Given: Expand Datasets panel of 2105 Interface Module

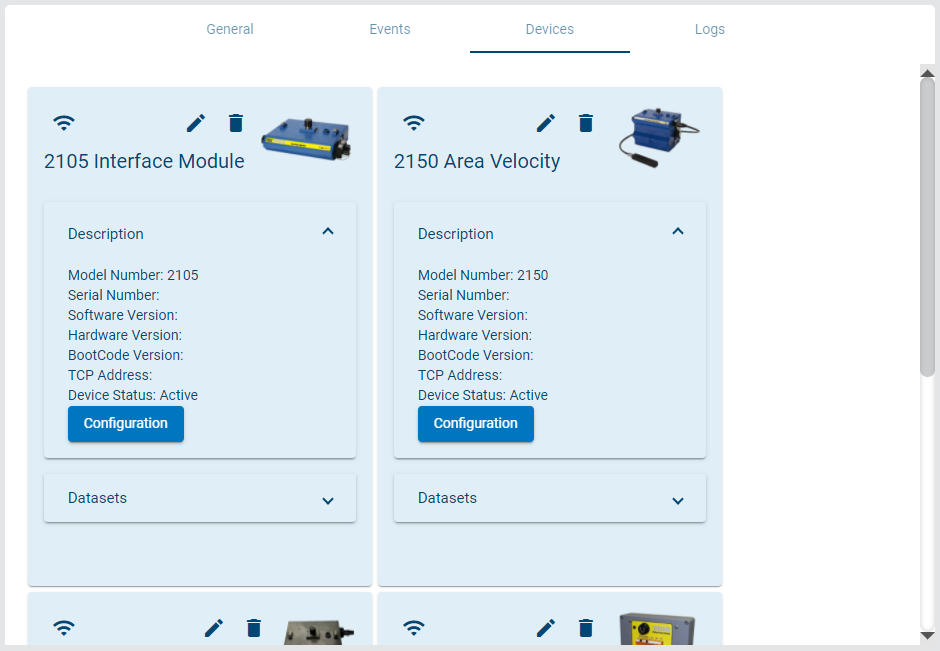Looking at the screenshot, I should point(328,501).
